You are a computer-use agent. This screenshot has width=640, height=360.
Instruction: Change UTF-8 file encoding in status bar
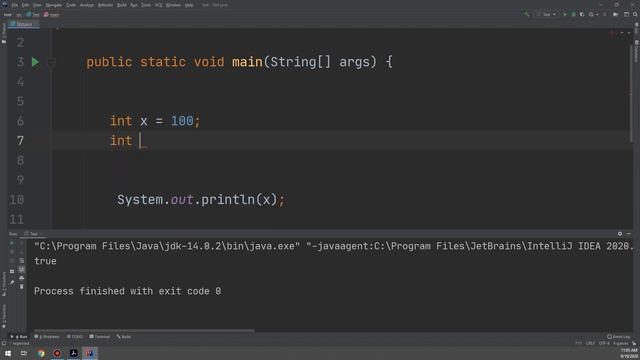pyautogui.click(x=604, y=343)
